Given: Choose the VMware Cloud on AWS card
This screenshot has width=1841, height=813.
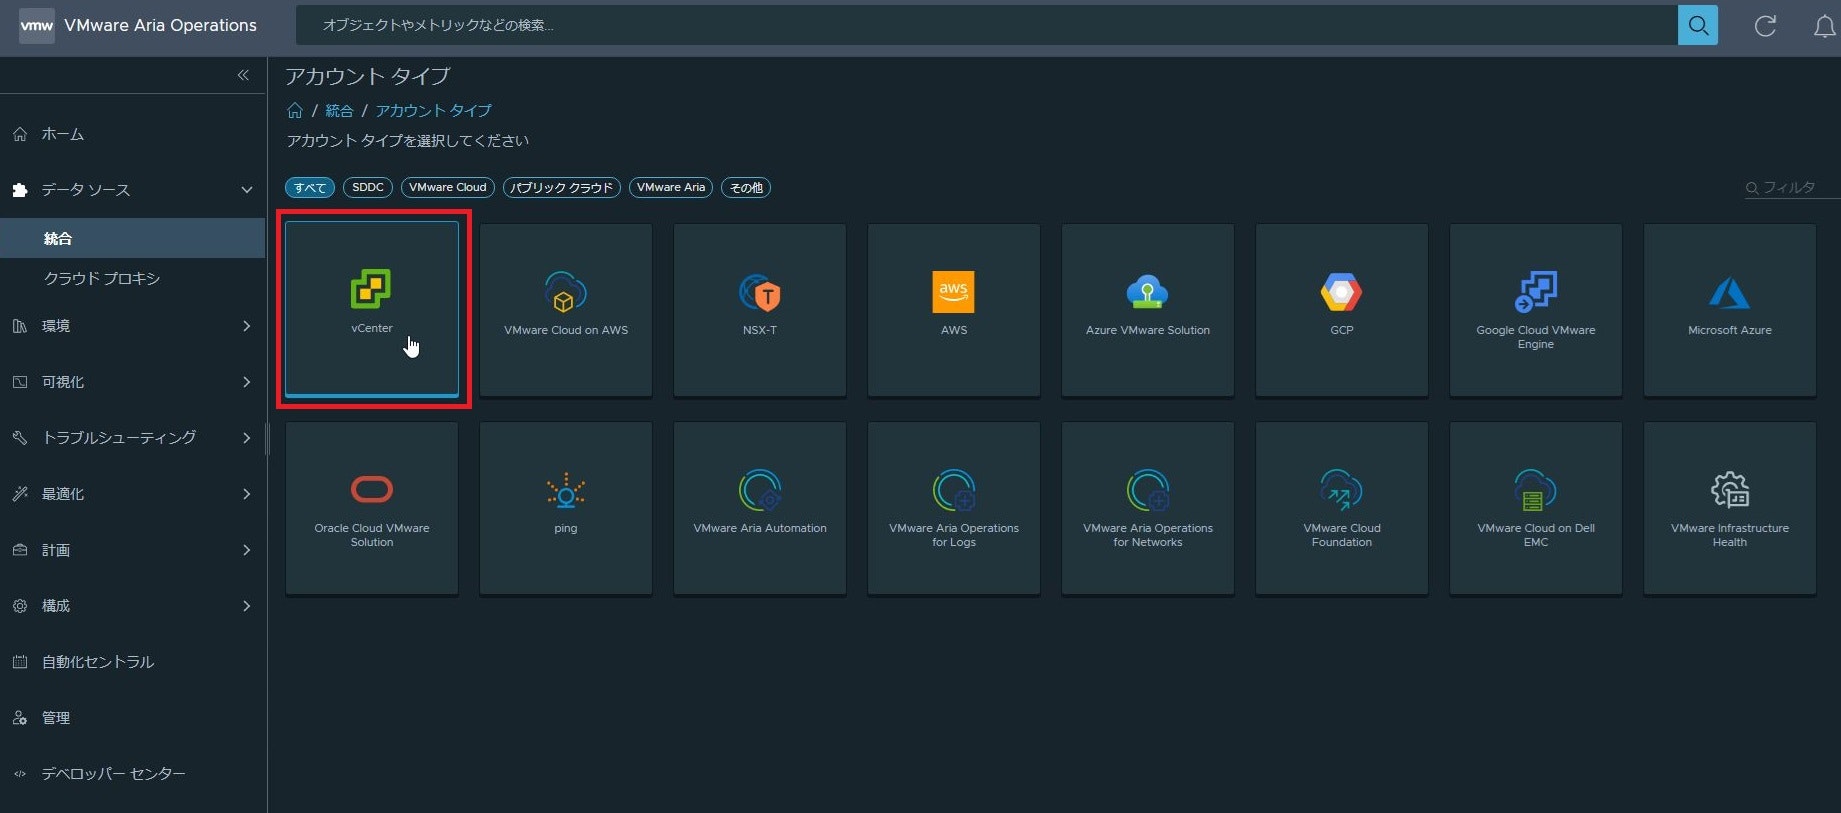Looking at the screenshot, I should pyautogui.click(x=566, y=310).
